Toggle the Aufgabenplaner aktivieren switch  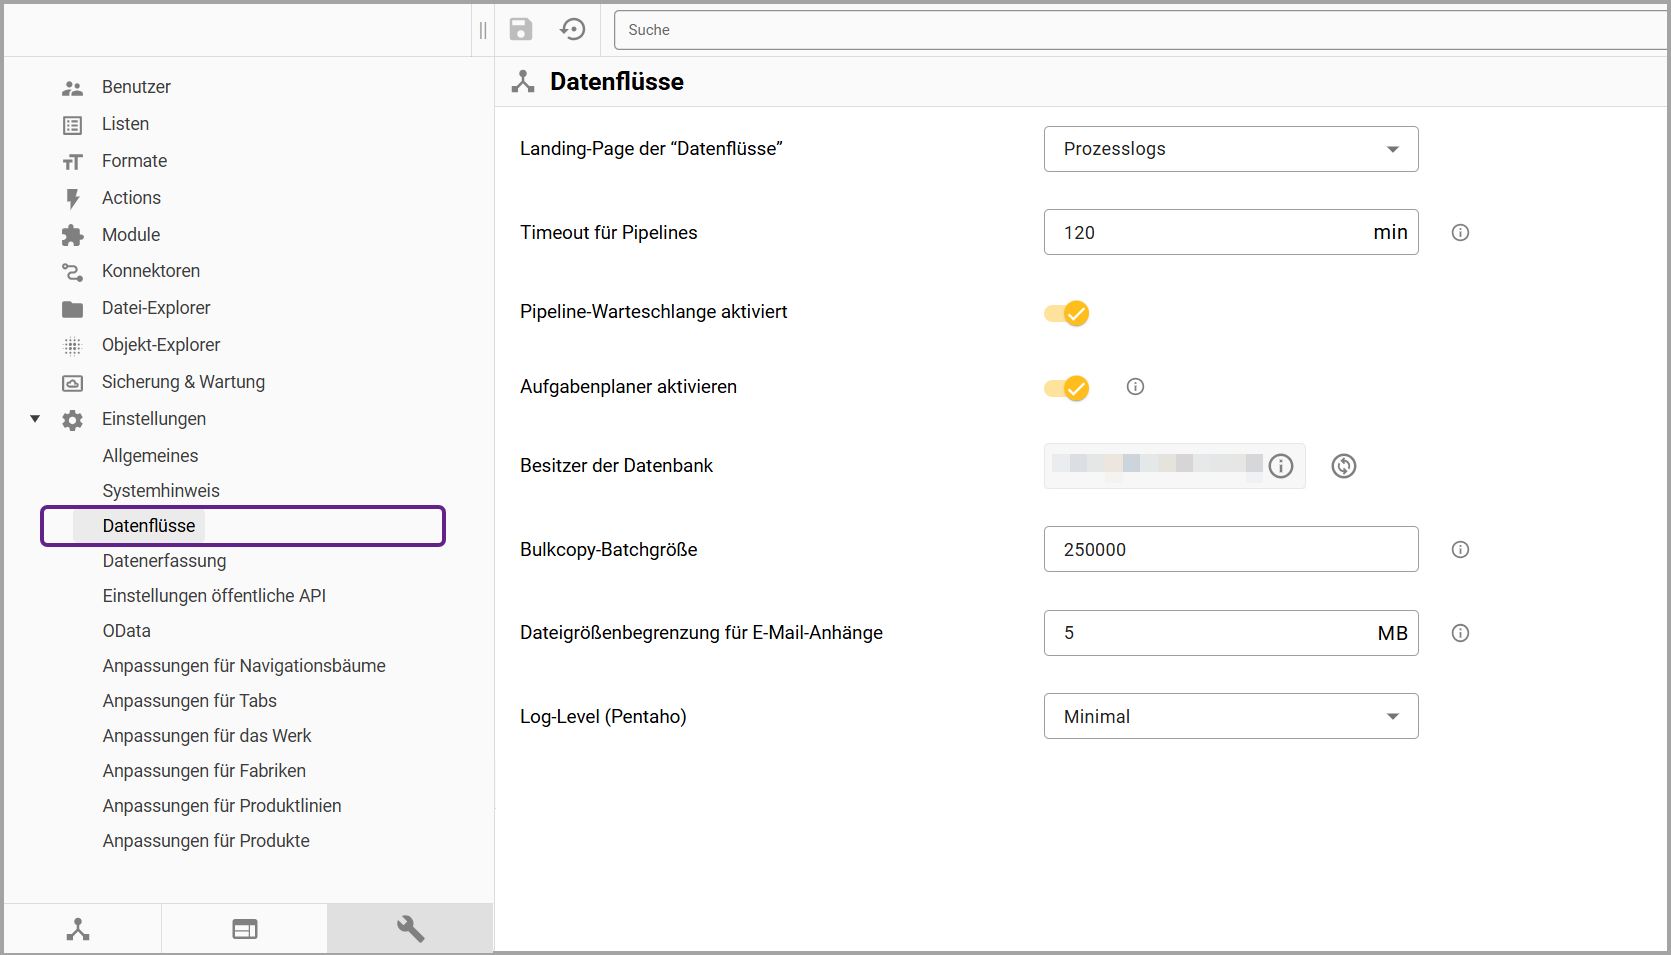[x=1067, y=388]
